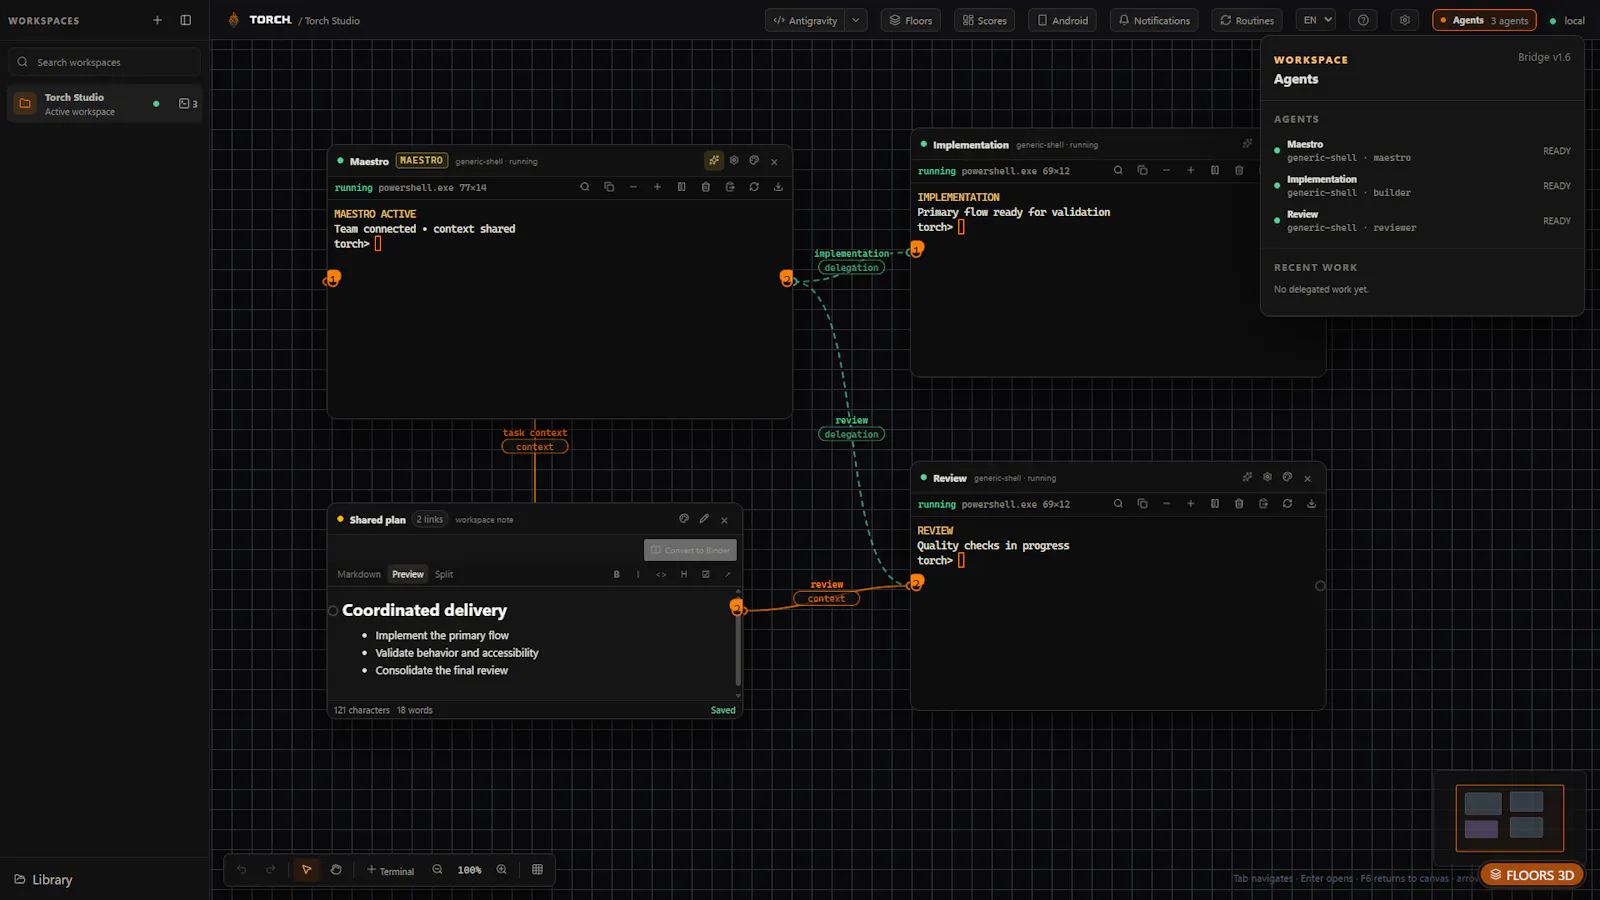Select the hand pan tool
Image resolution: width=1600 pixels, height=900 pixels.
[336, 870]
